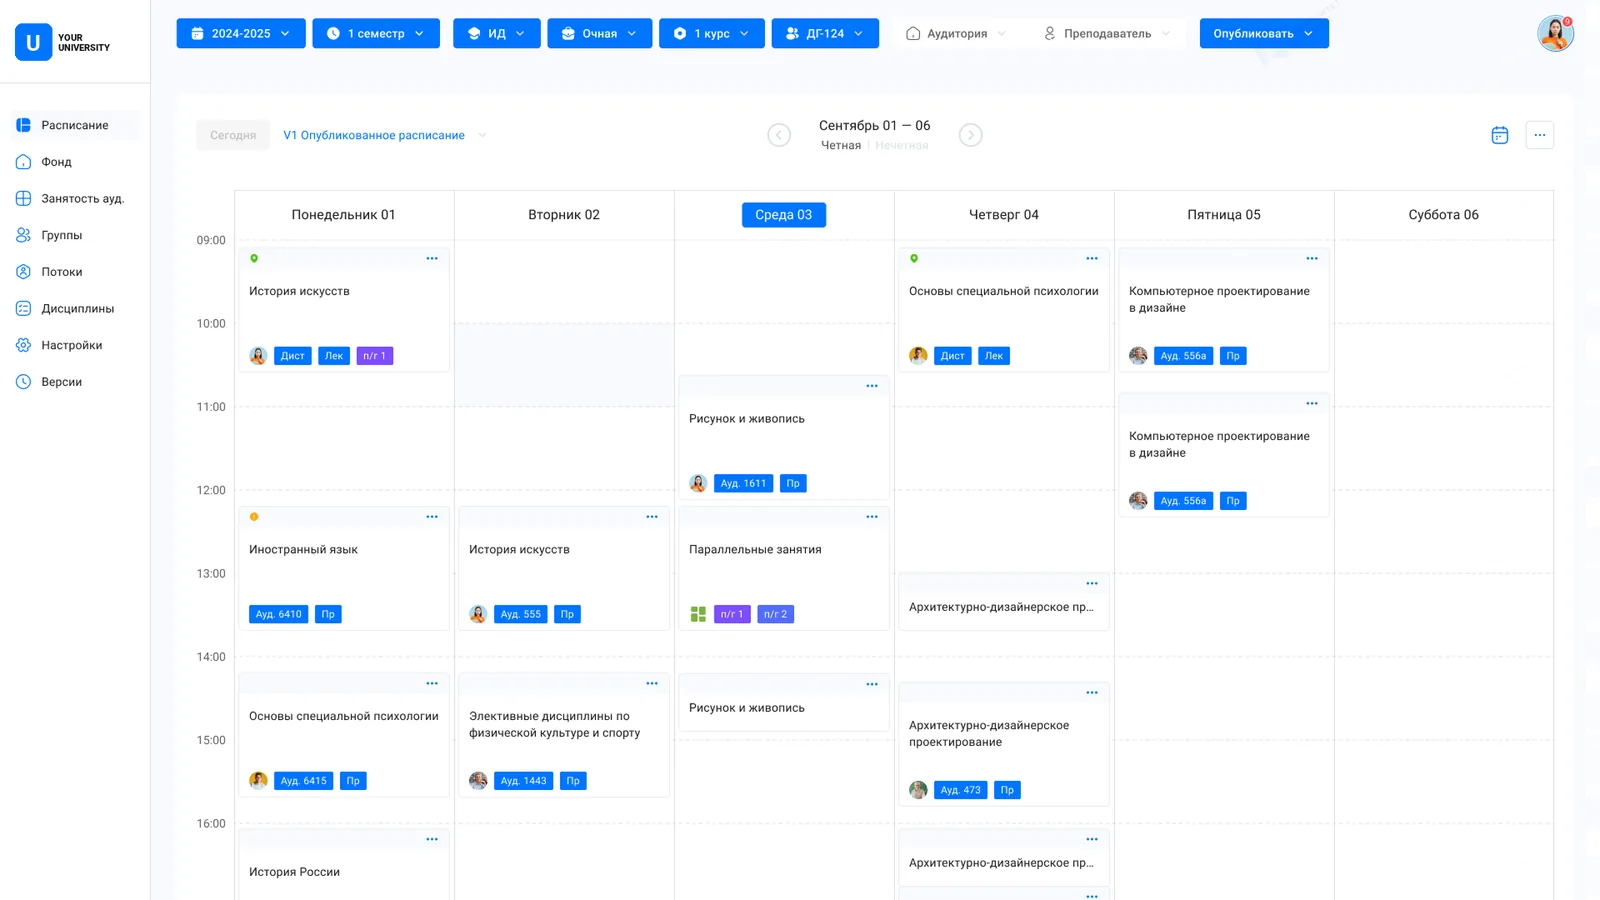The width and height of the screenshot is (1600, 900).
Task: Open the schedule more-options ellipsis button
Action: [1539, 135]
